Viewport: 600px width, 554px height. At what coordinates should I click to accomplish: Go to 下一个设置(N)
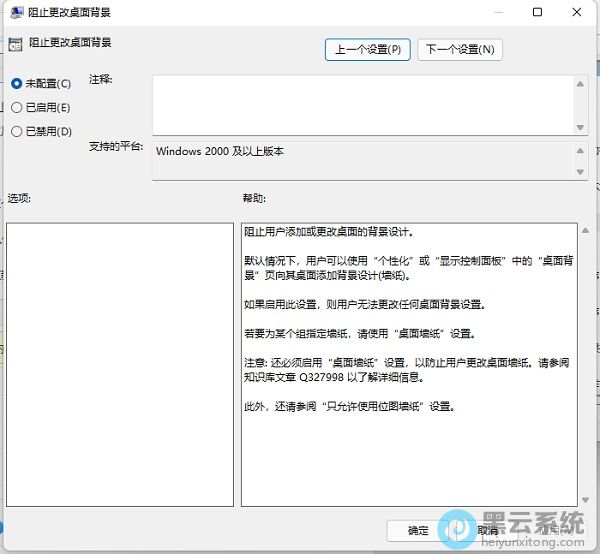pos(459,49)
